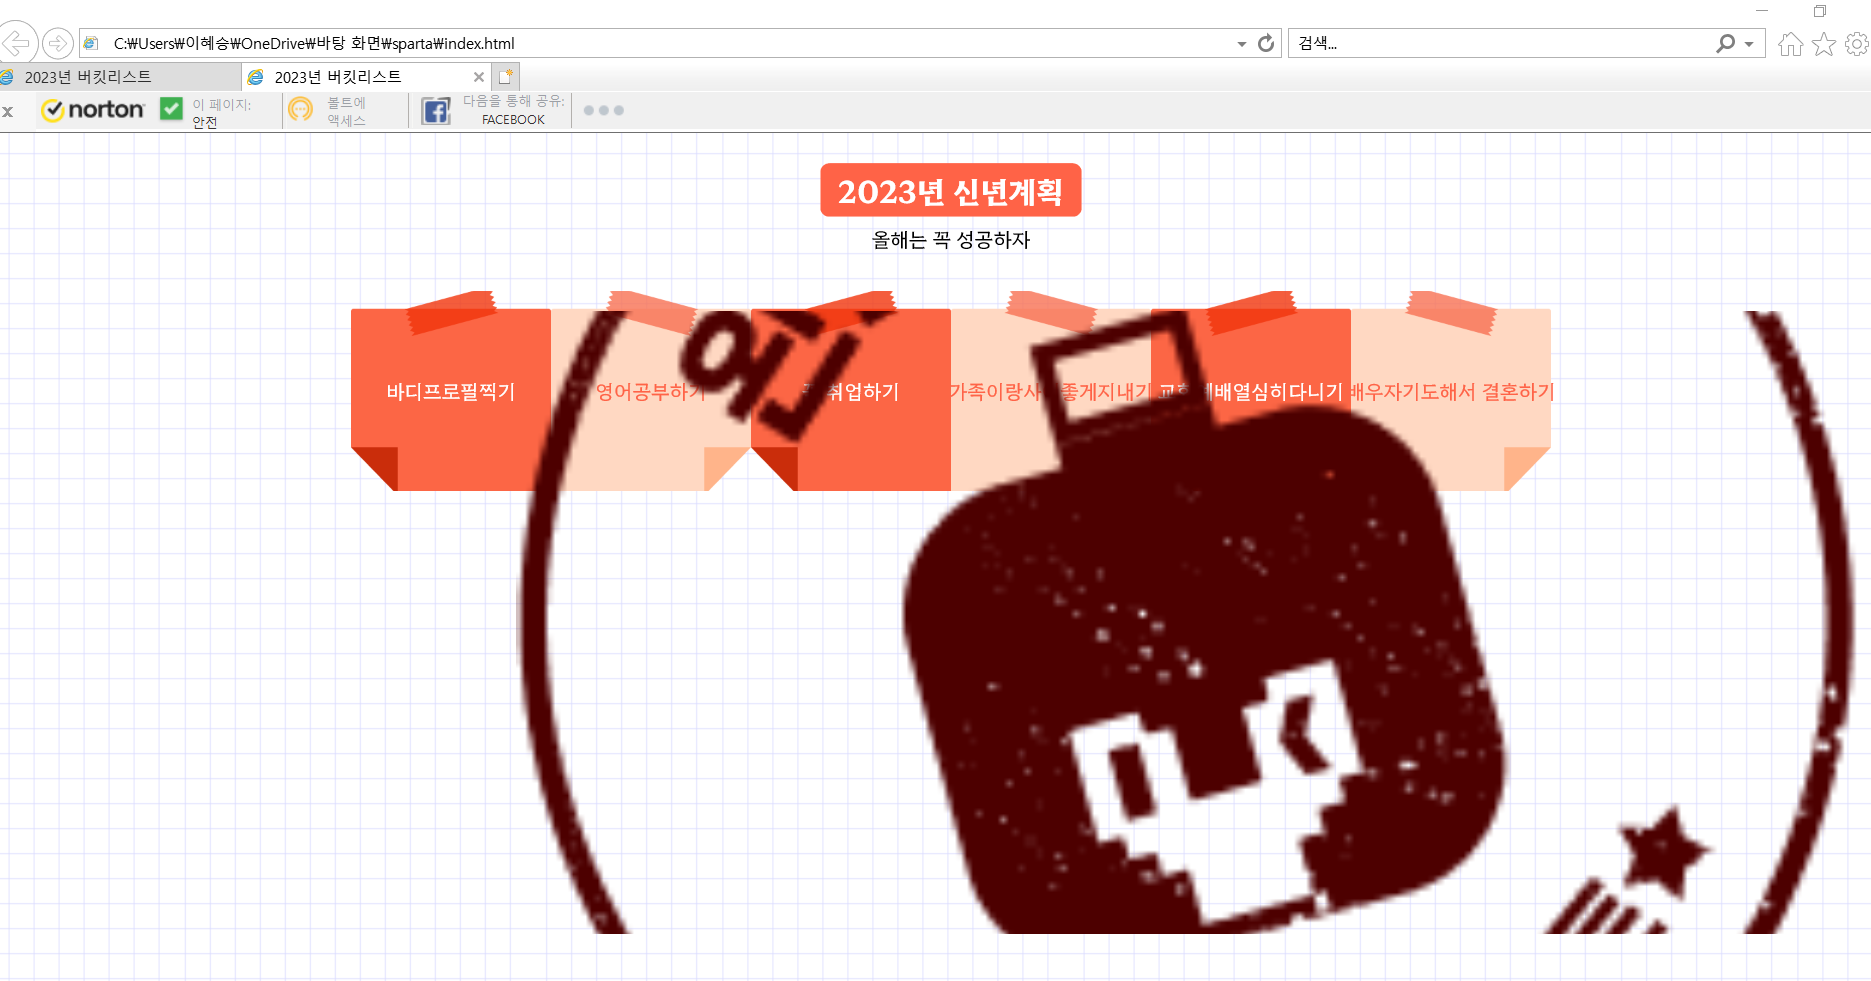Close the active 2023년 버킷리스트 tab

479,77
